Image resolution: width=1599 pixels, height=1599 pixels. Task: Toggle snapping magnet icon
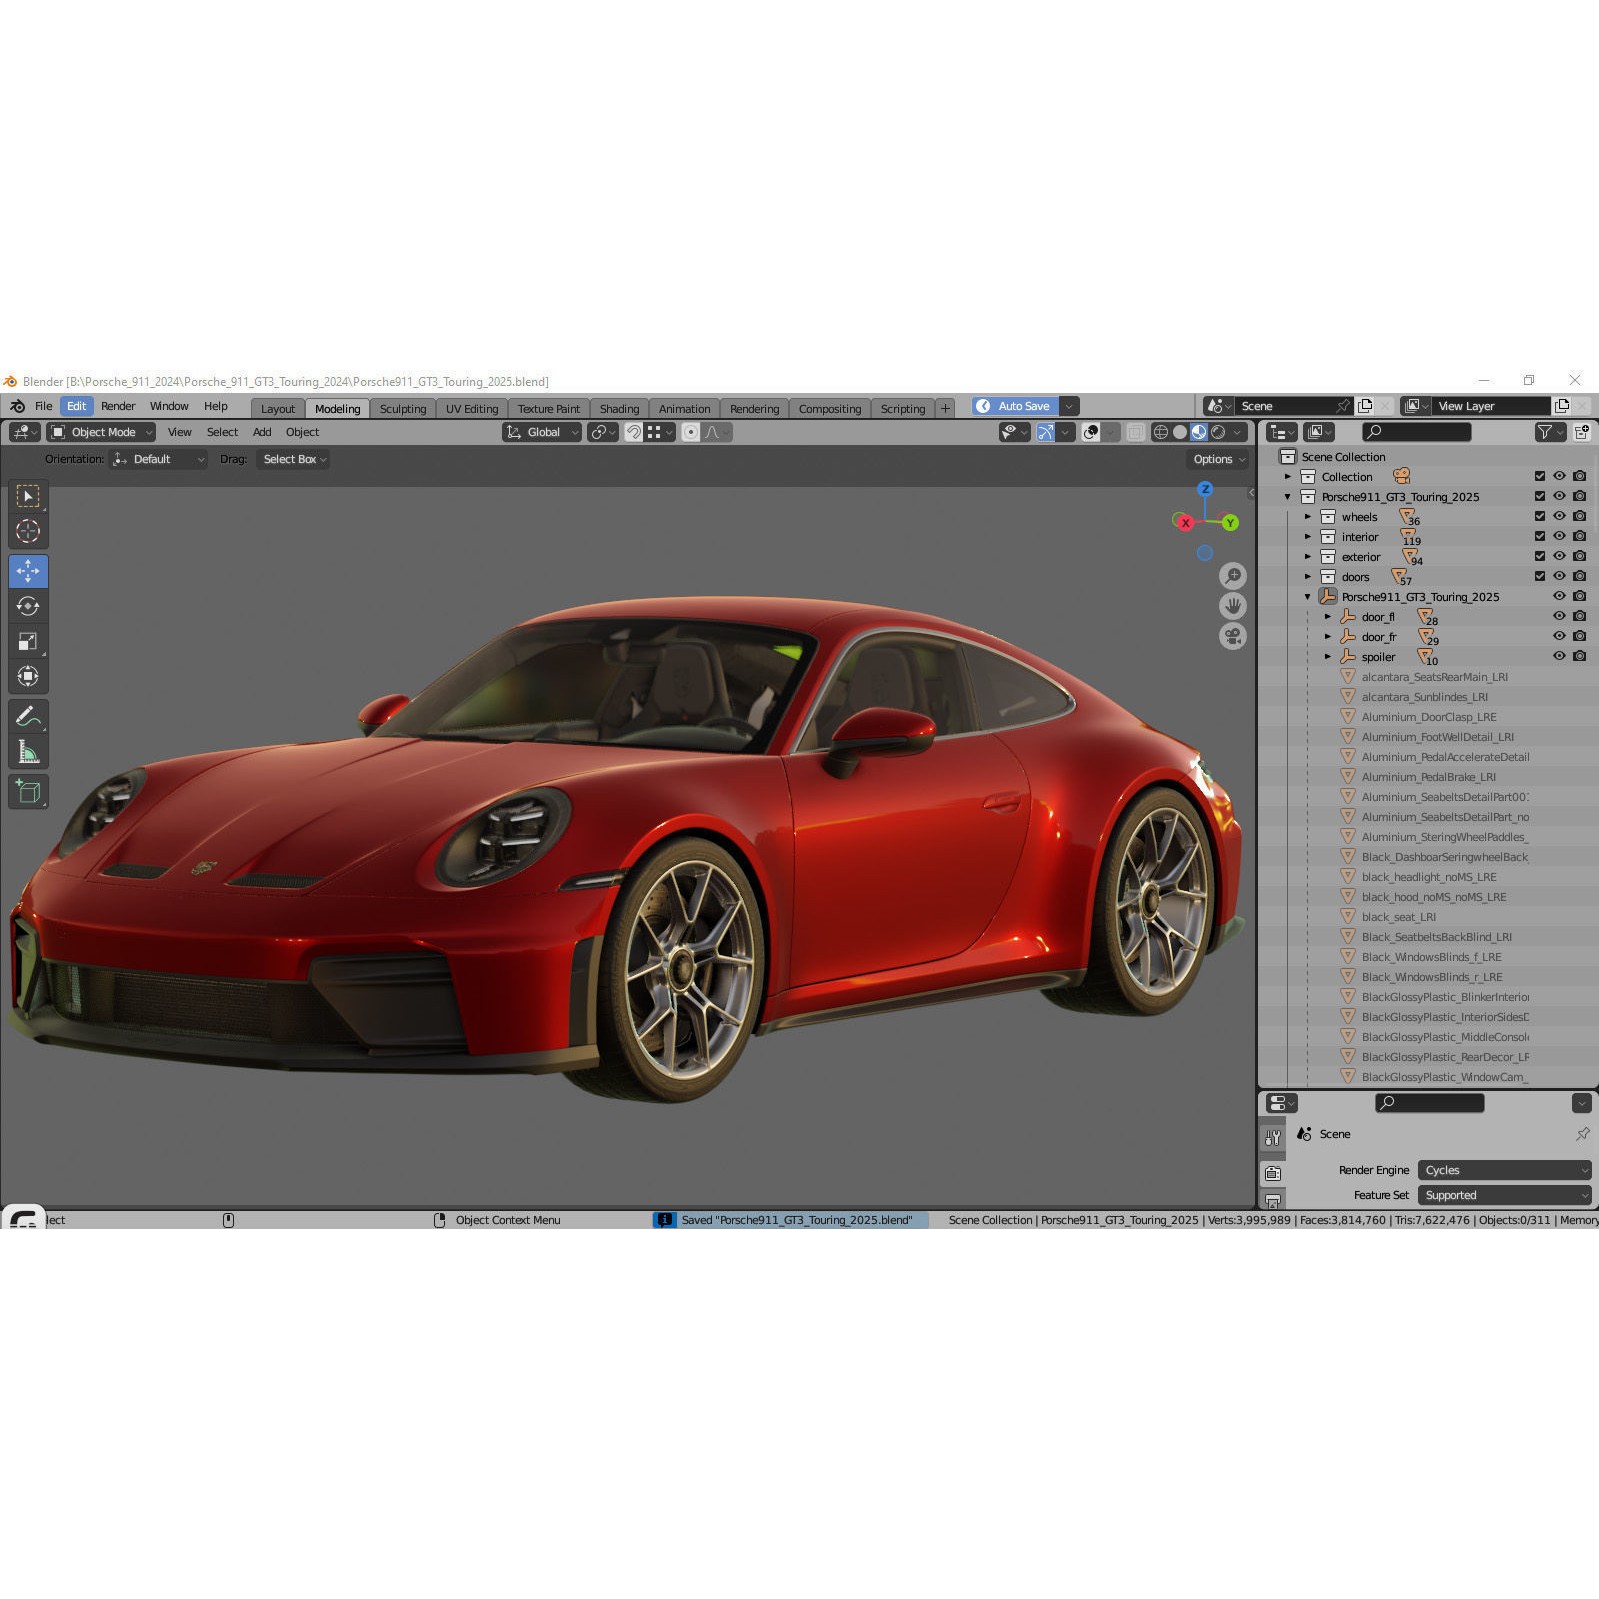[x=633, y=432]
